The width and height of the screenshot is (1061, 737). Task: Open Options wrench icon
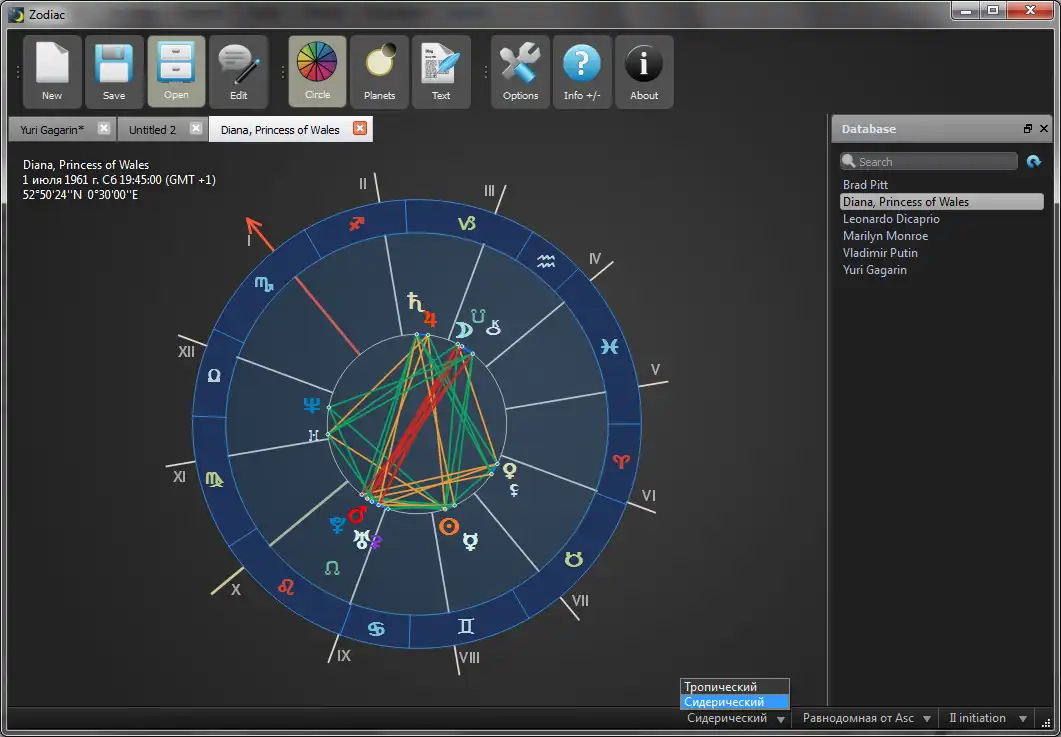pyautogui.click(x=520, y=72)
